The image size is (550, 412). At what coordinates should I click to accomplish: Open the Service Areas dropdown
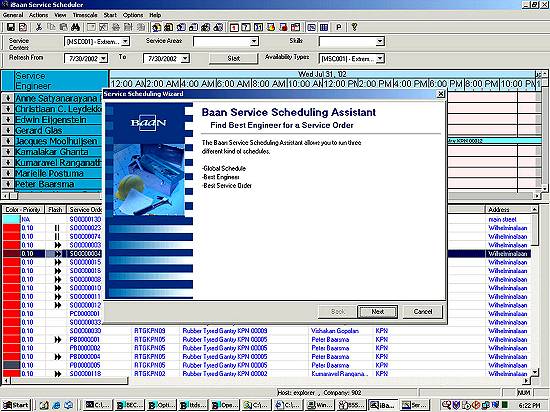pyautogui.click(x=254, y=42)
